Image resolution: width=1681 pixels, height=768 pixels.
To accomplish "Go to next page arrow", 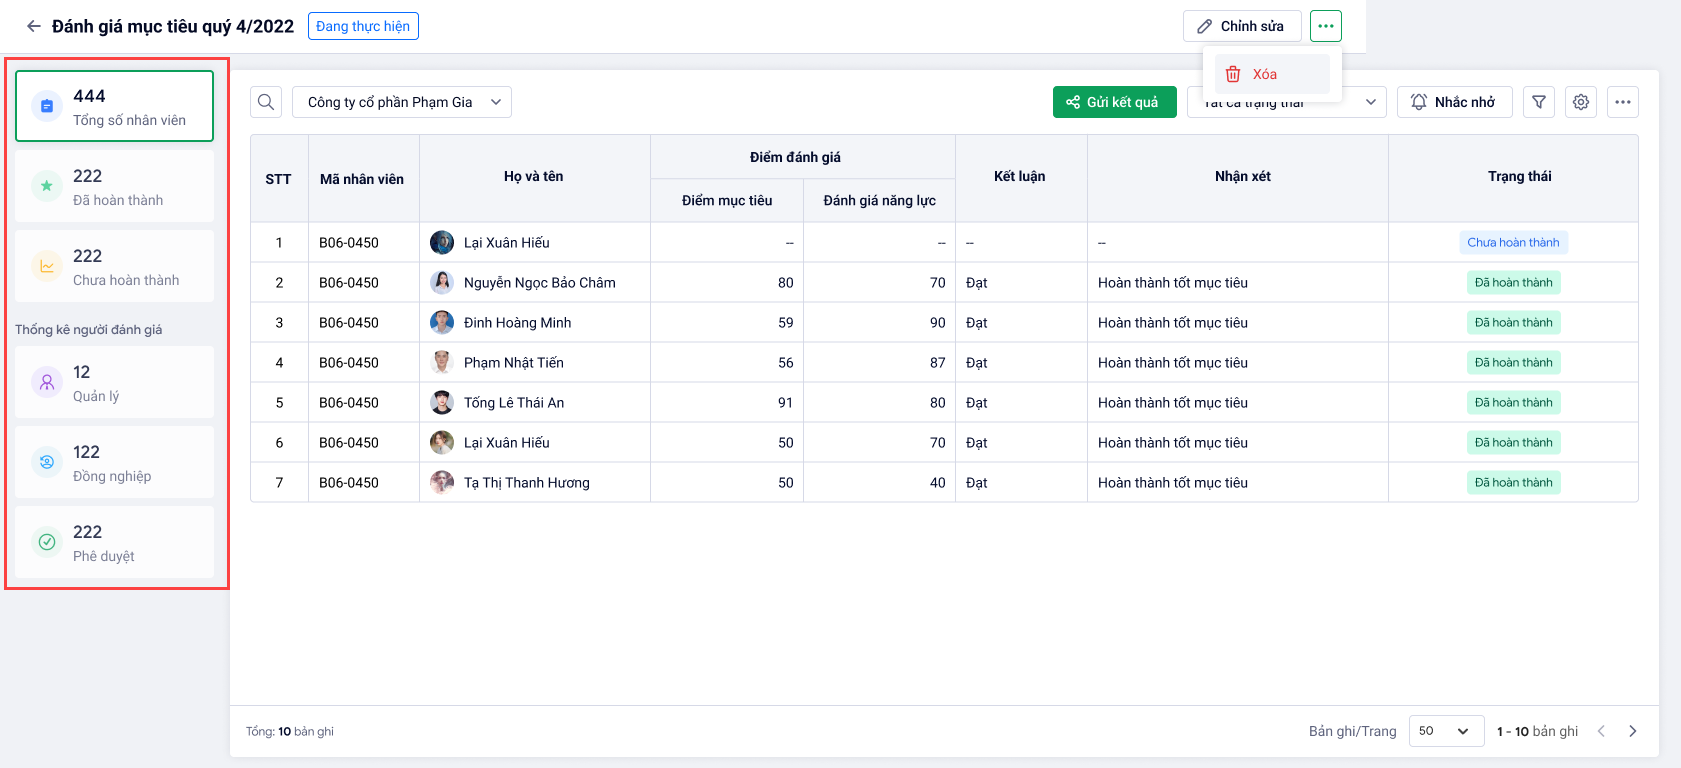I will click(x=1633, y=731).
